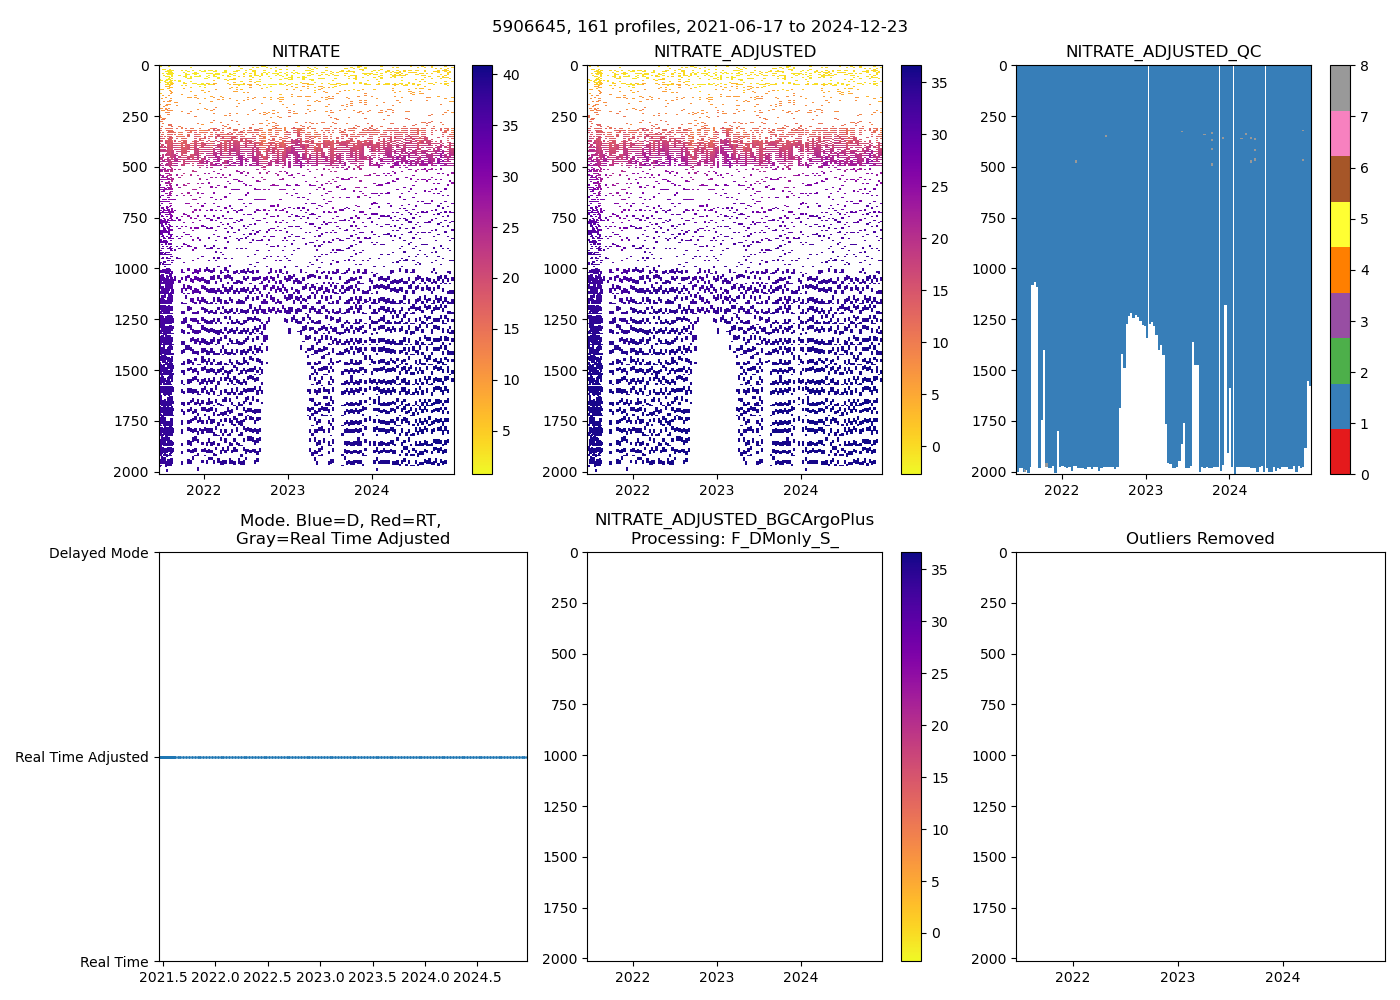Click the orange segment of QC colorbar
This screenshot has width=1400, height=1000.
click(1340, 270)
